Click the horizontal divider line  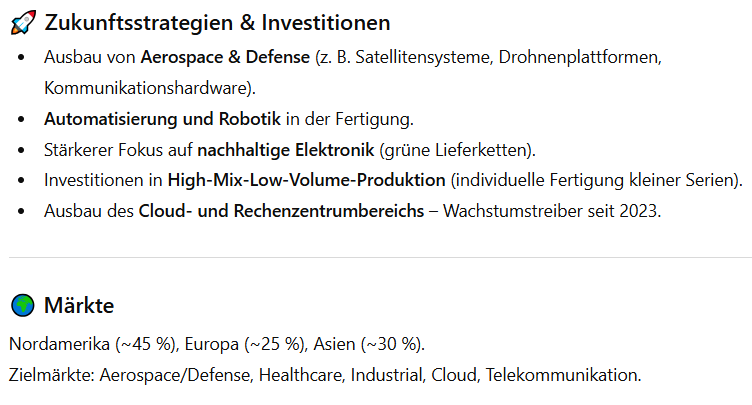point(376,257)
